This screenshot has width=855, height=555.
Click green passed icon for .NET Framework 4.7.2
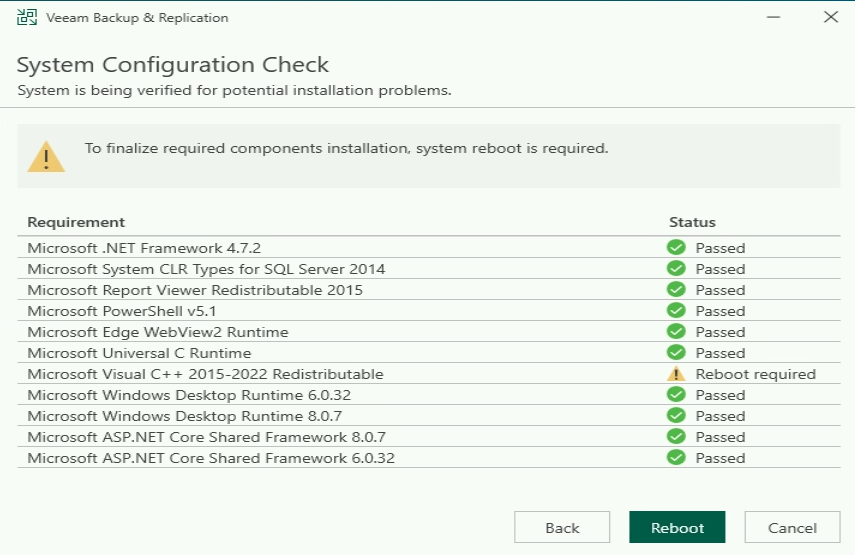pos(677,248)
